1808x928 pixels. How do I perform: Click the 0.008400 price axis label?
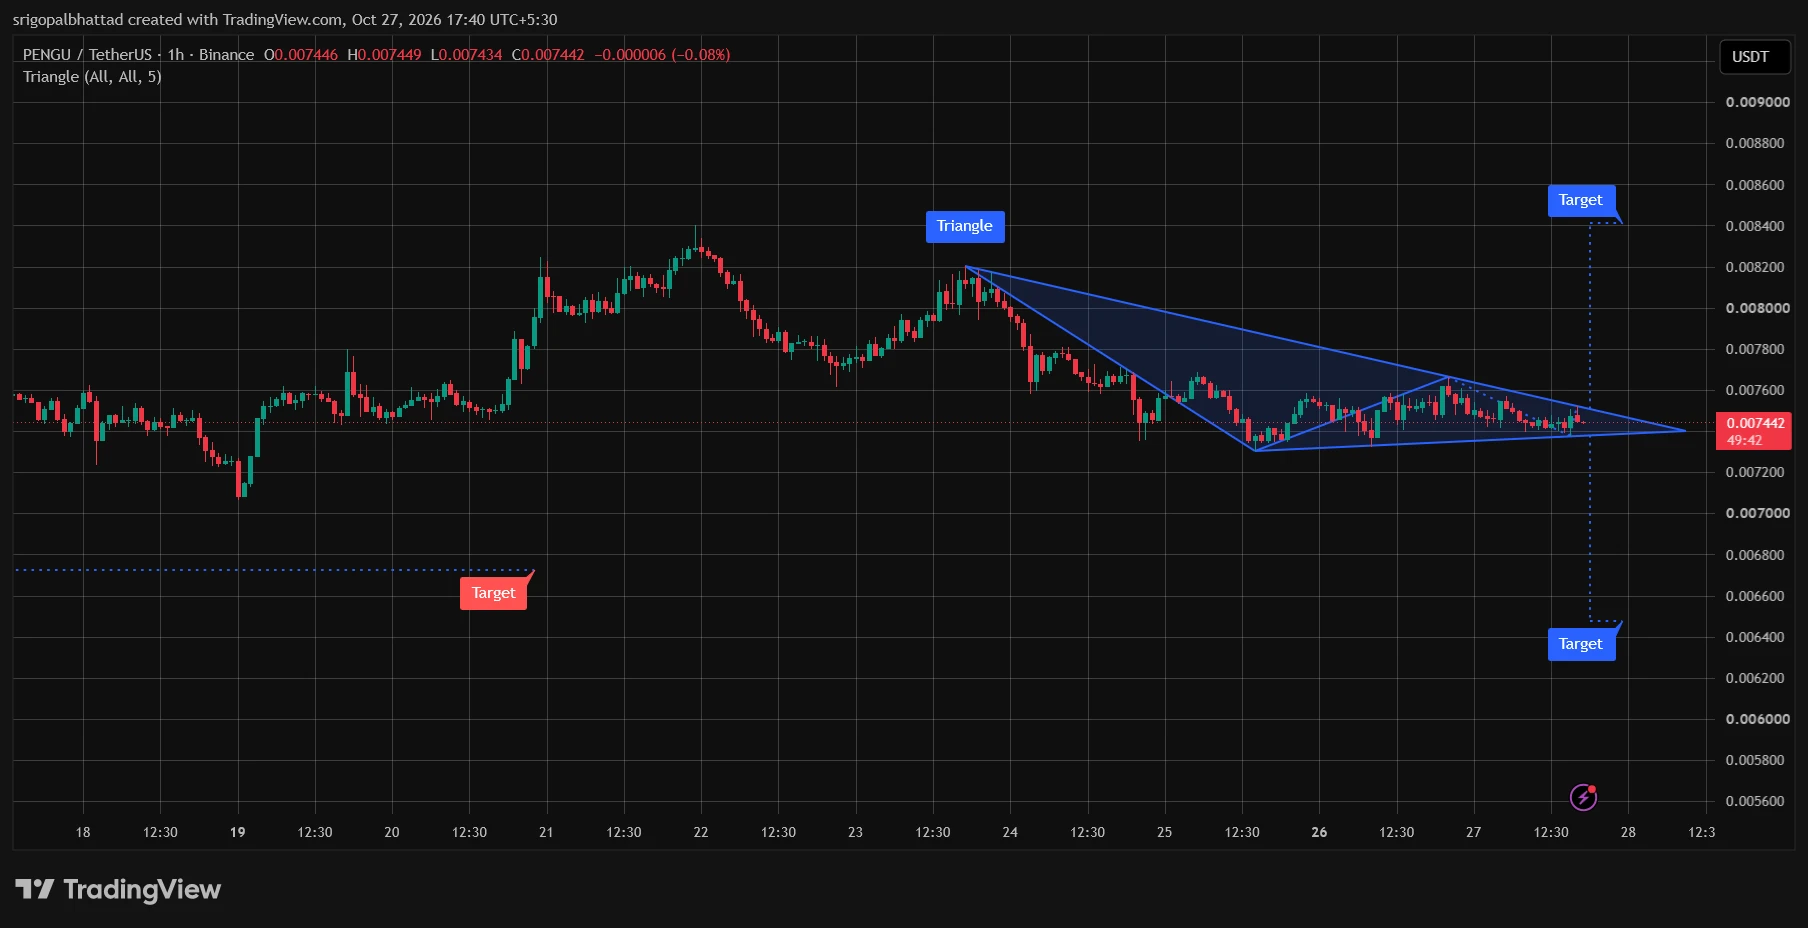coord(1757,226)
